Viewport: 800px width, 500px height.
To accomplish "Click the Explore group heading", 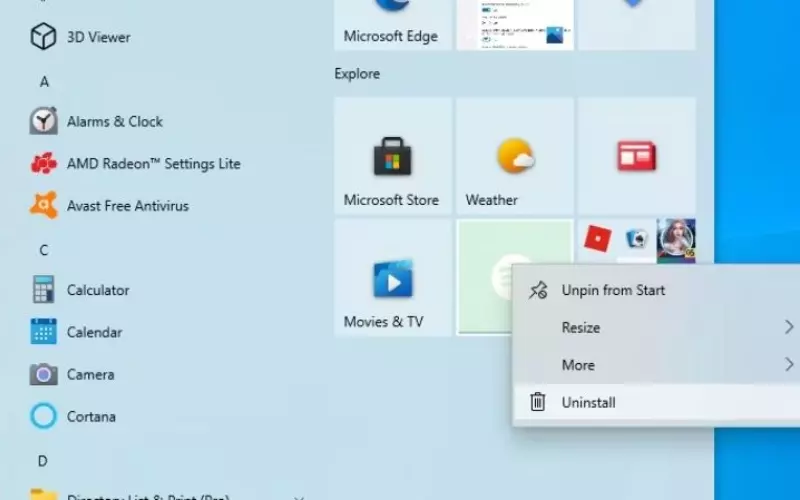I will point(357,74).
